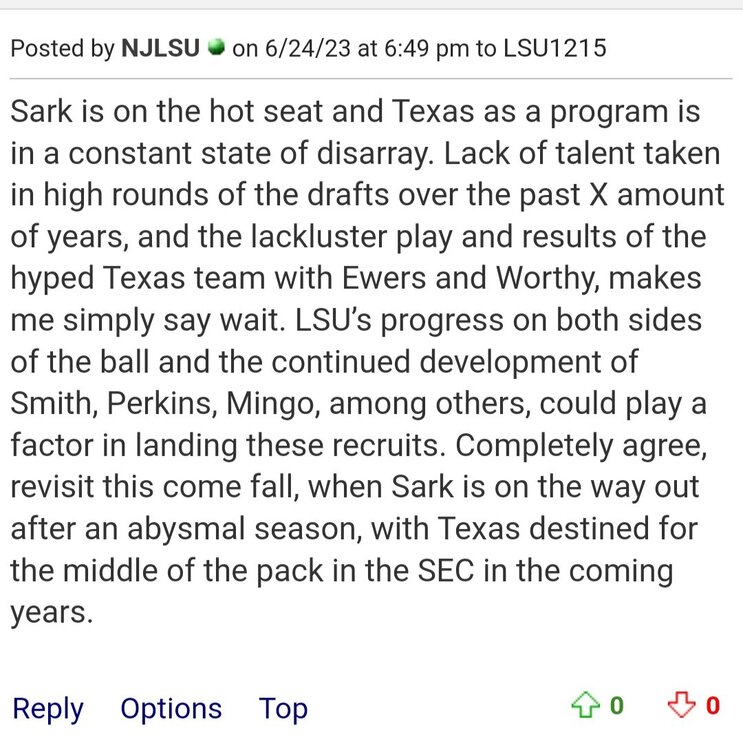Reply to this post
The height and width of the screenshot is (750, 743).
point(48,708)
